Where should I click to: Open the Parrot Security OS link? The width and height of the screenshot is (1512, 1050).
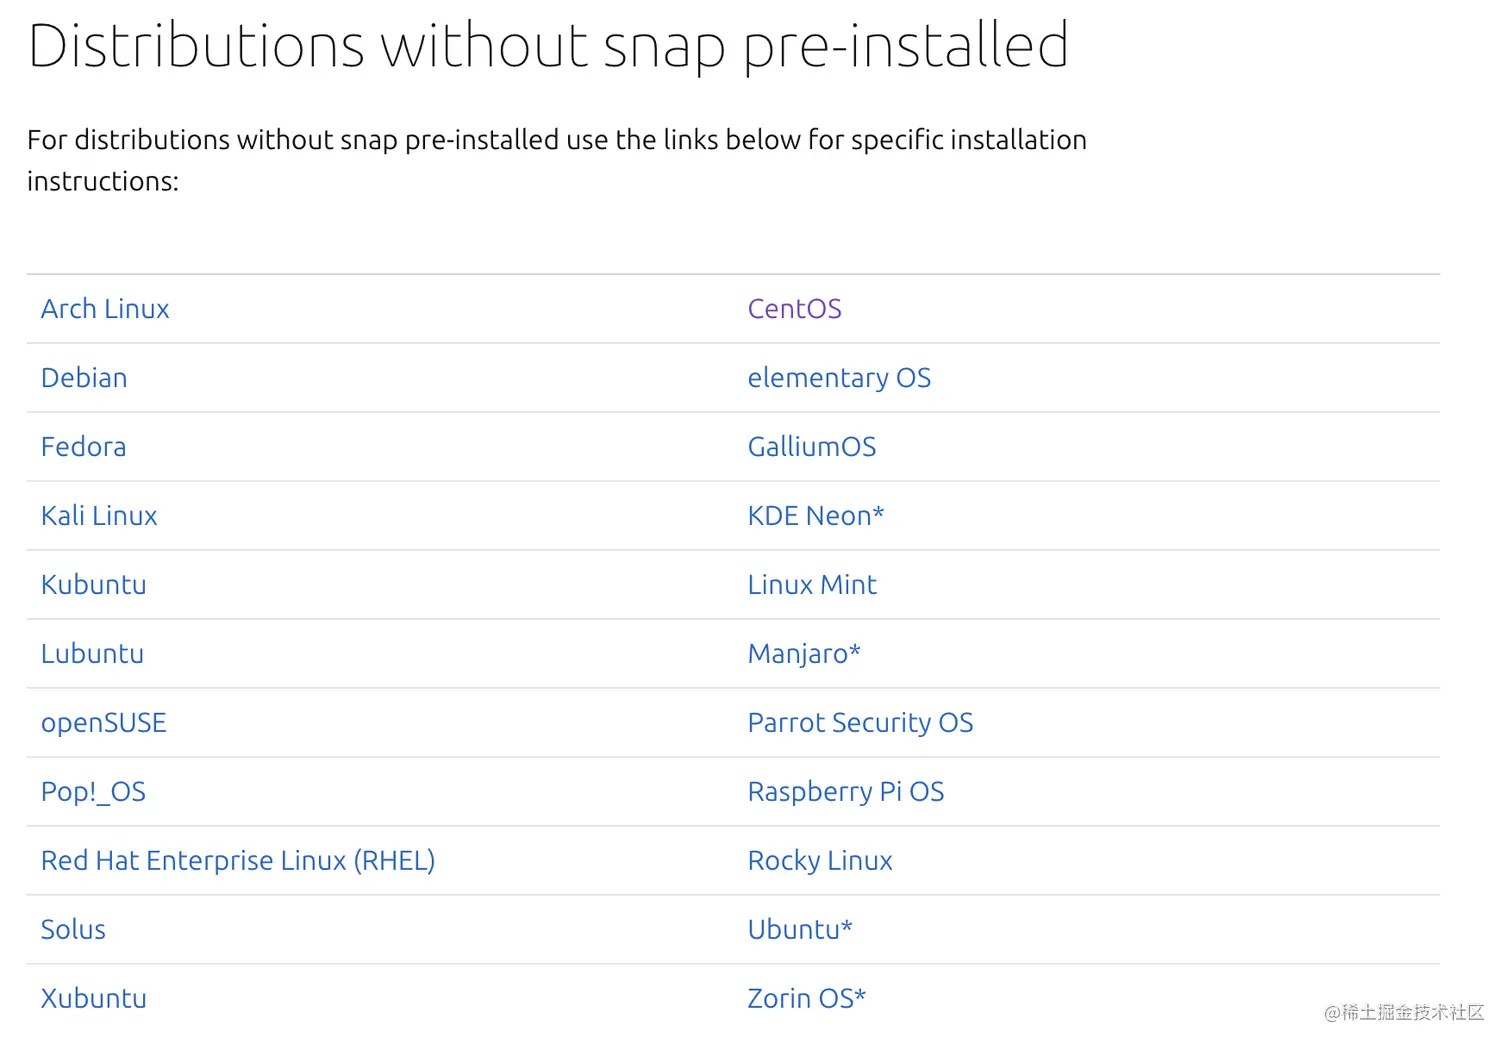[860, 723]
